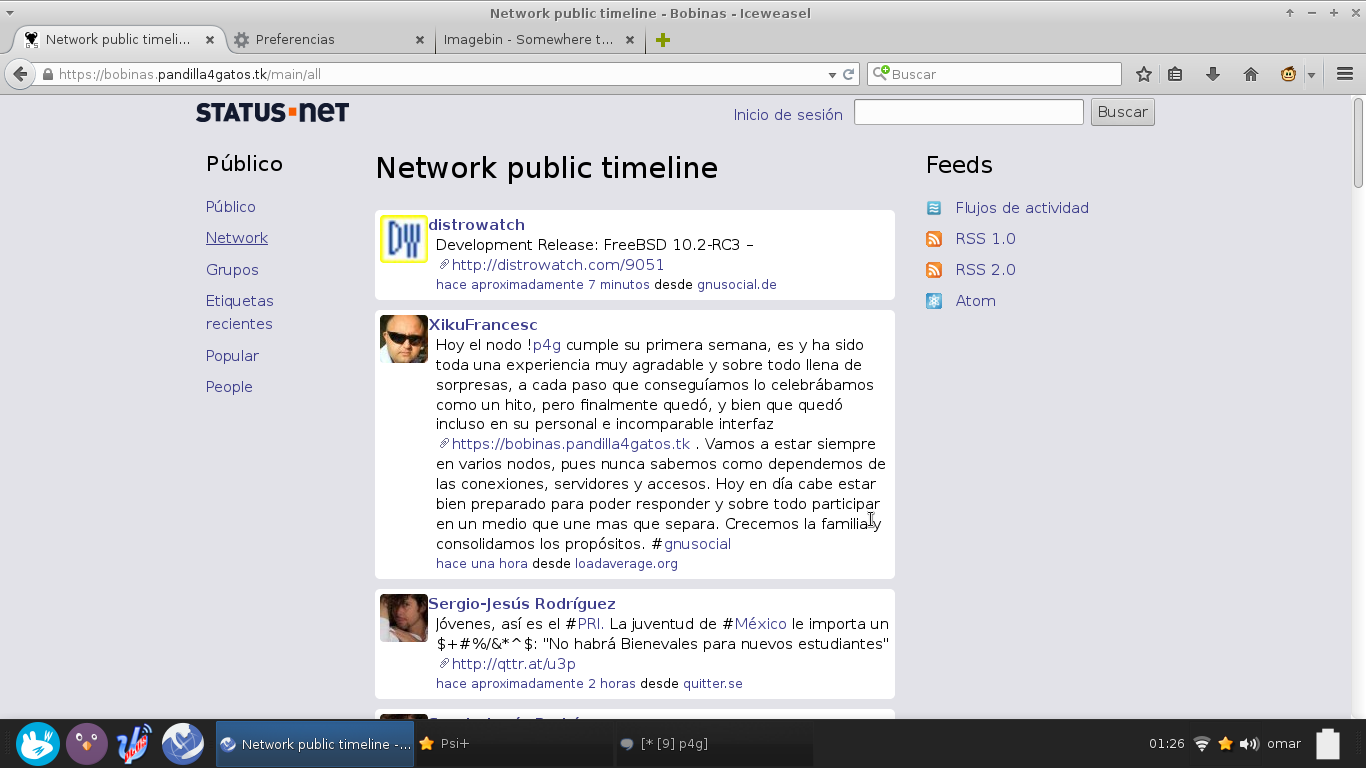1366x768 pixels.
Task: Open the !p4g group link
Action: (546, 345)
